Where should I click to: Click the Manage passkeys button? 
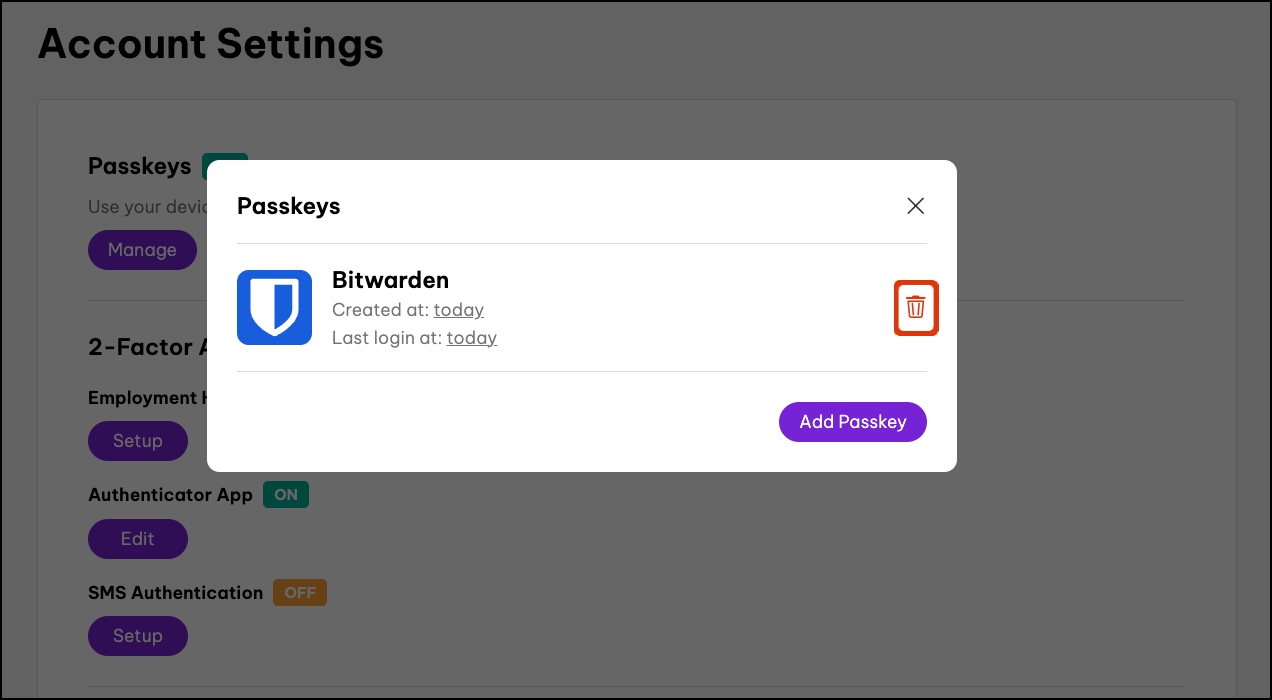click(x=142, y=250)
